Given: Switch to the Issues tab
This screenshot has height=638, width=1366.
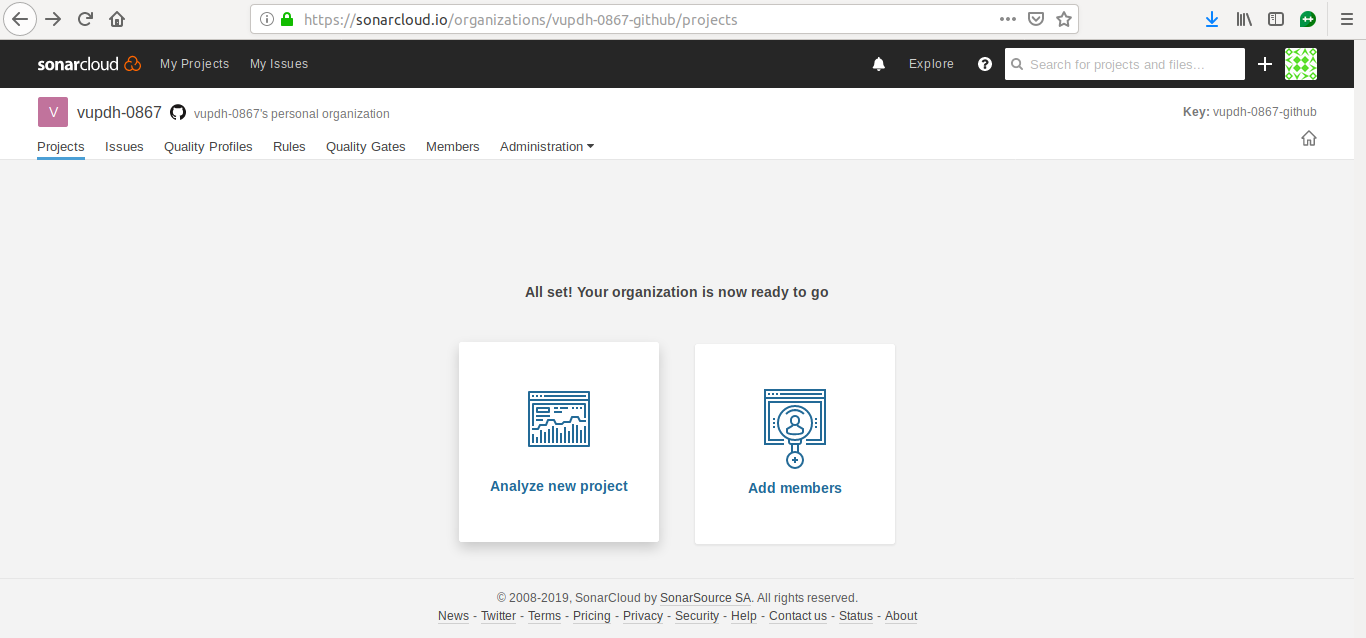Looking at the screenshot, I should tap(124, 147).
